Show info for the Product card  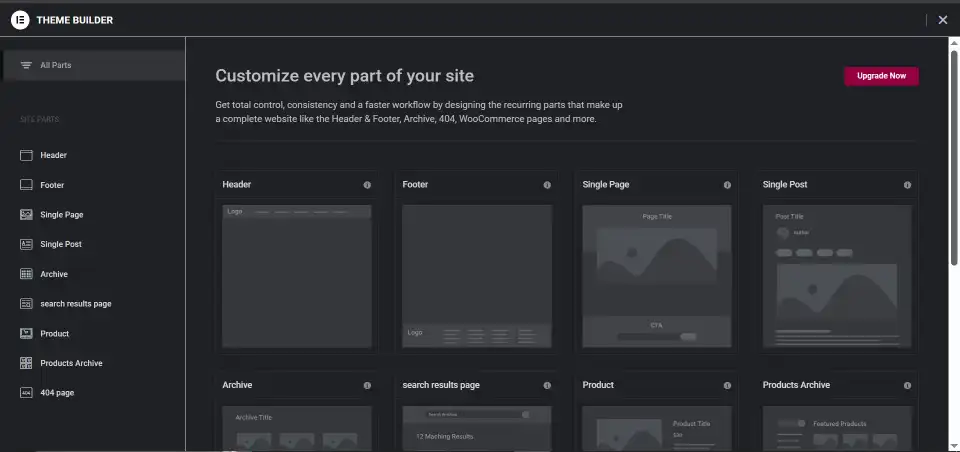point(727,386)
